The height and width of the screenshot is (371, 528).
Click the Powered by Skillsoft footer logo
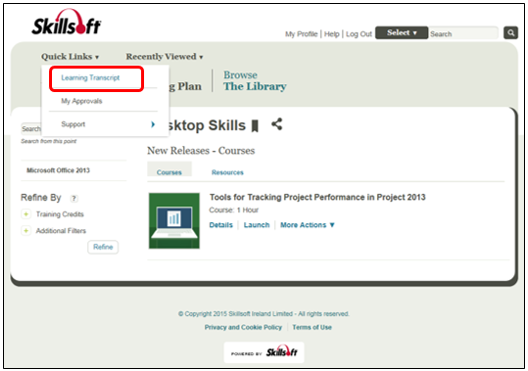point(264,352)
